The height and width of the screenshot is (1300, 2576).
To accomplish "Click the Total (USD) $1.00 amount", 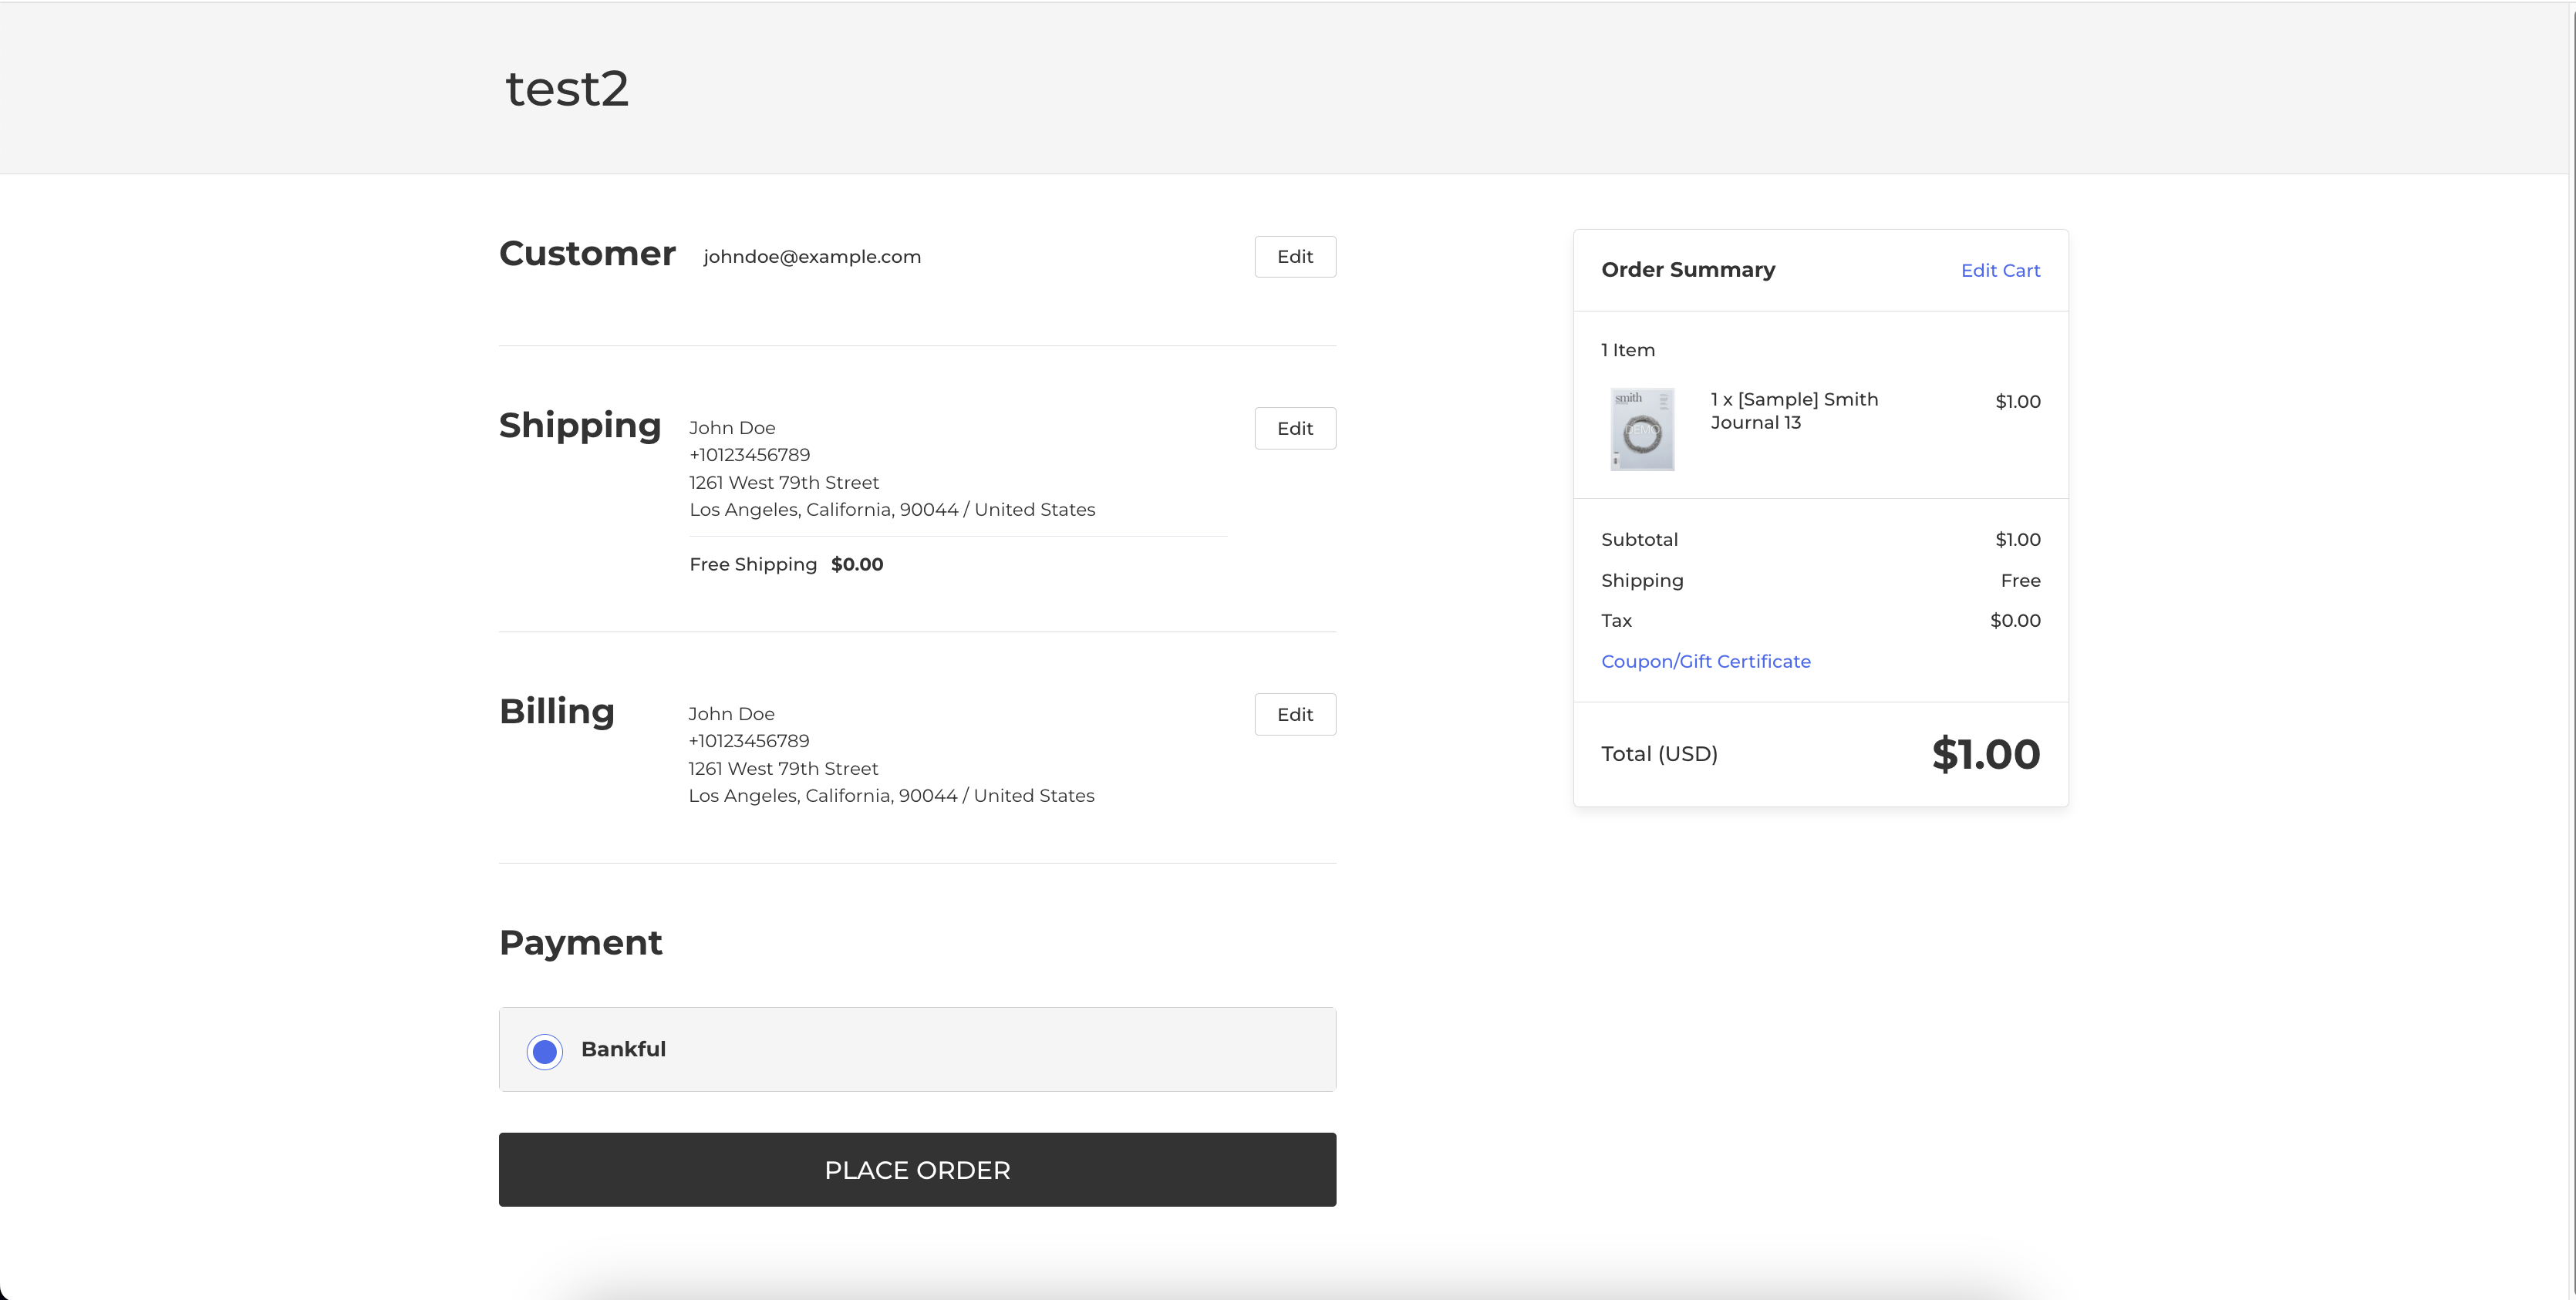I will 1985,754.
